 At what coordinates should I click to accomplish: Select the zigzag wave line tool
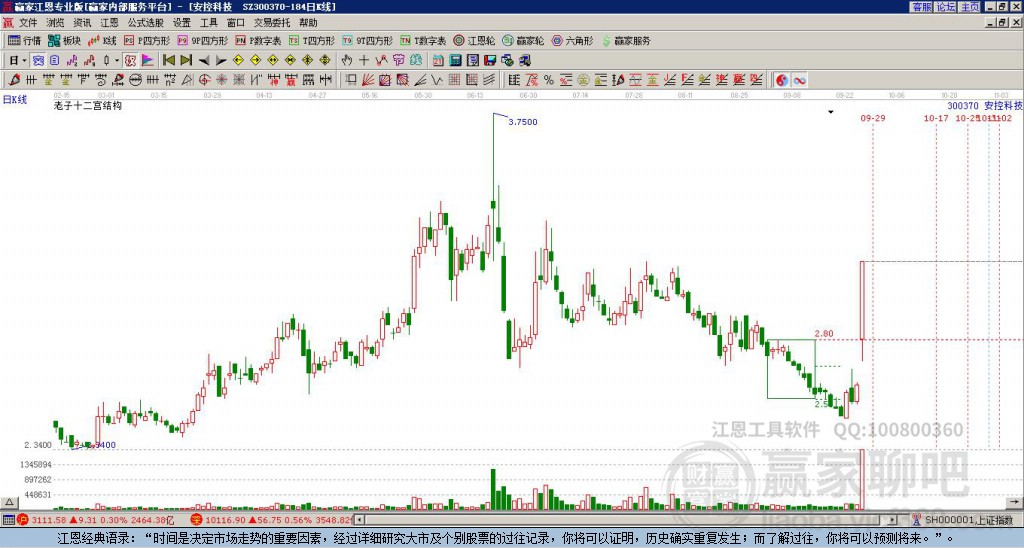pos(437,80)
